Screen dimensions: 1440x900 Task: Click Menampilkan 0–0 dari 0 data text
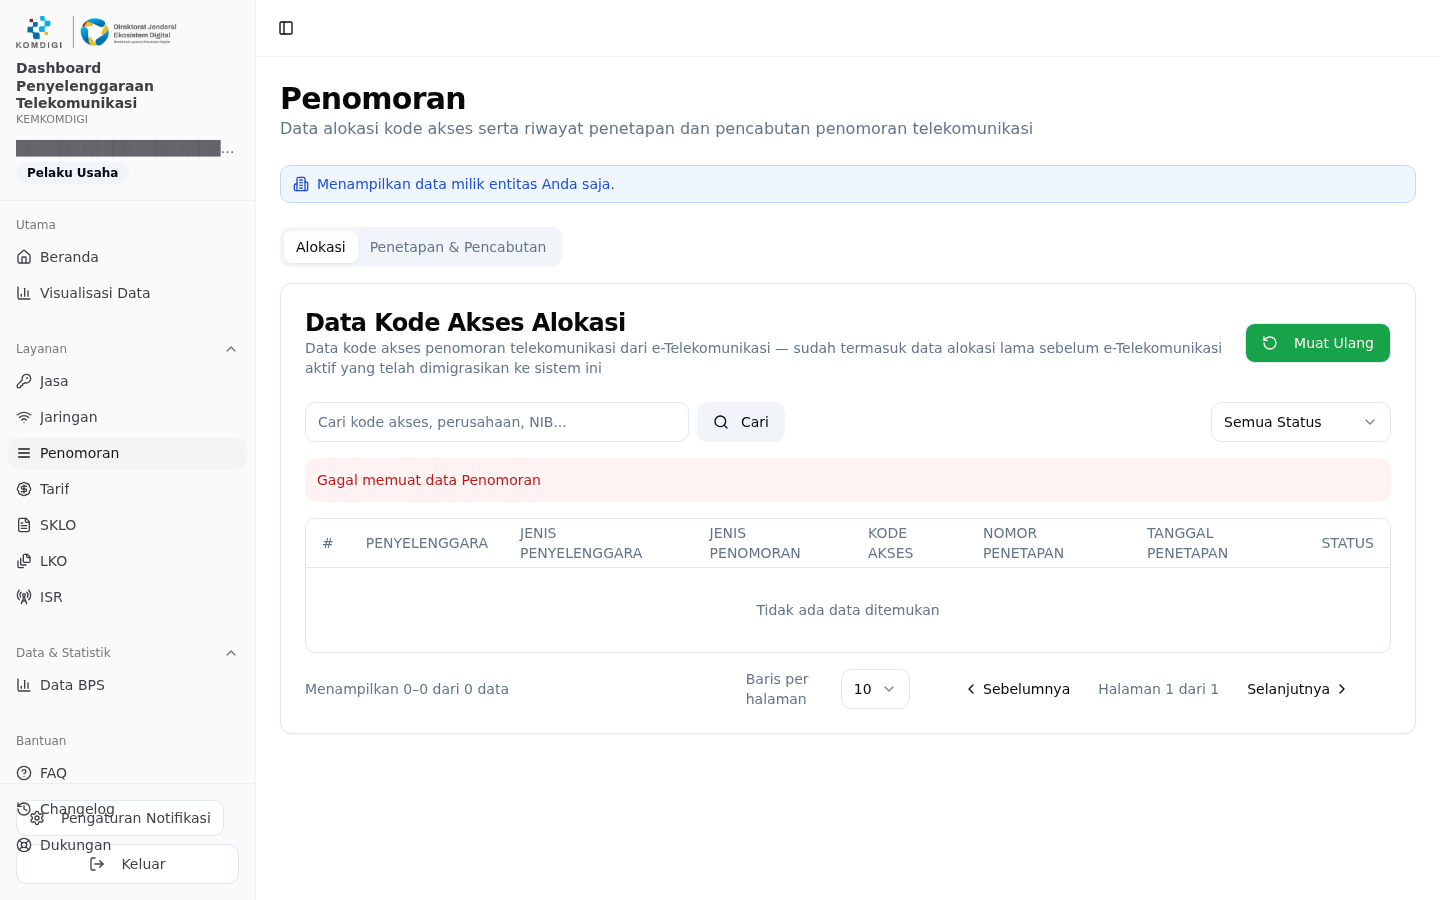click(407, 689)
